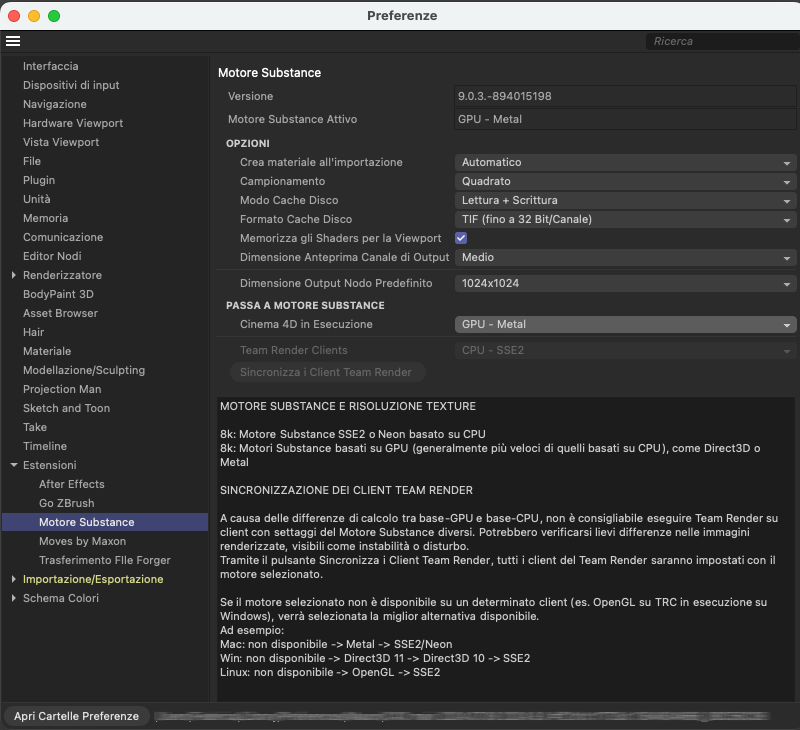Click the Versione value field
Image resolution: width=800 pixels, height=730 pixels.
(625, 96)
